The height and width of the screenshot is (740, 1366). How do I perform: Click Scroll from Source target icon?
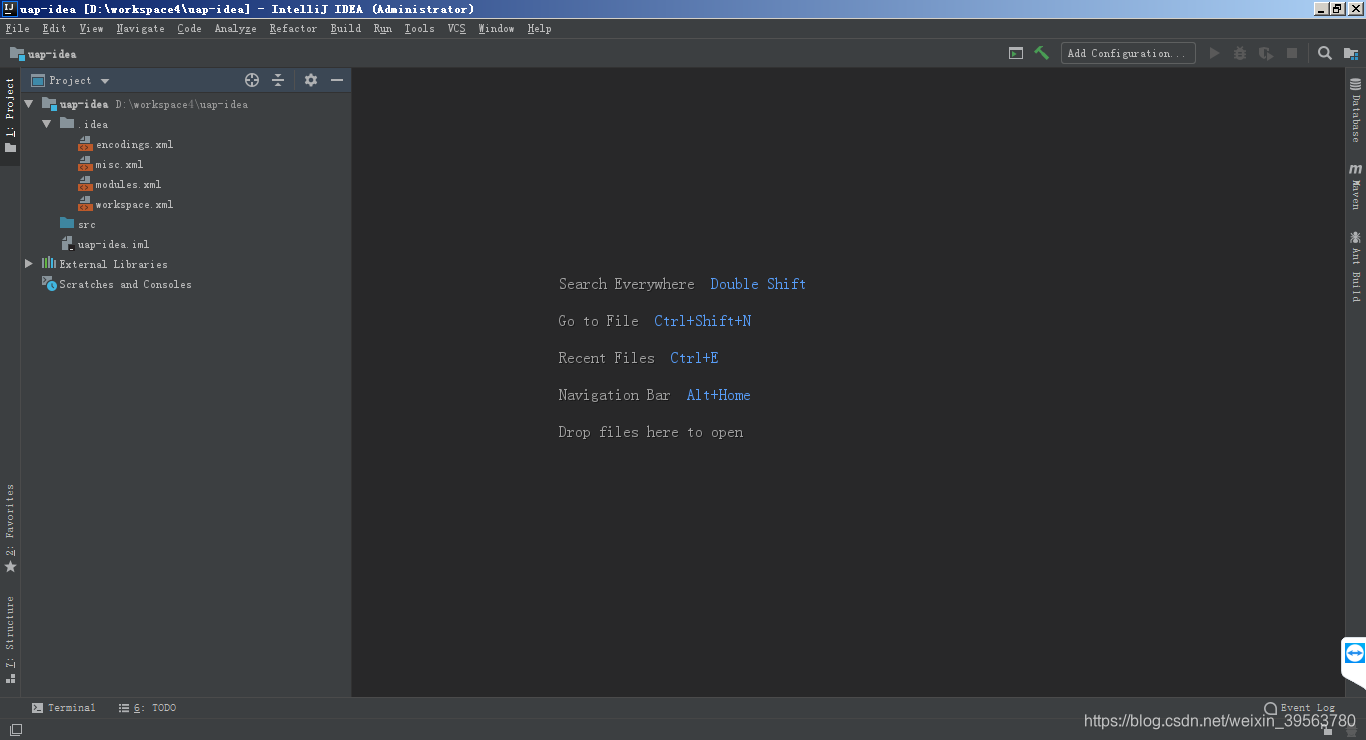pyautogui.click(x=252, y=80)
